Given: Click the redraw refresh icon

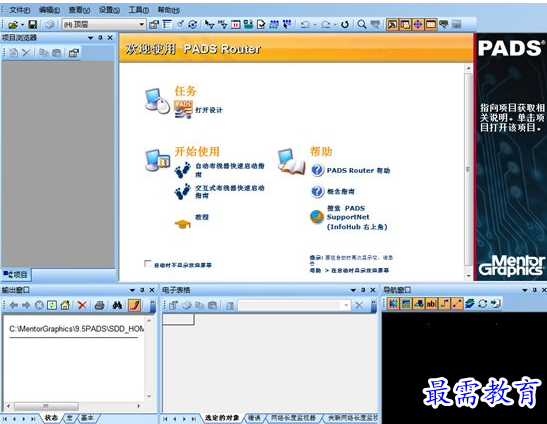Looking at the screenshot, I should (345, 24).
